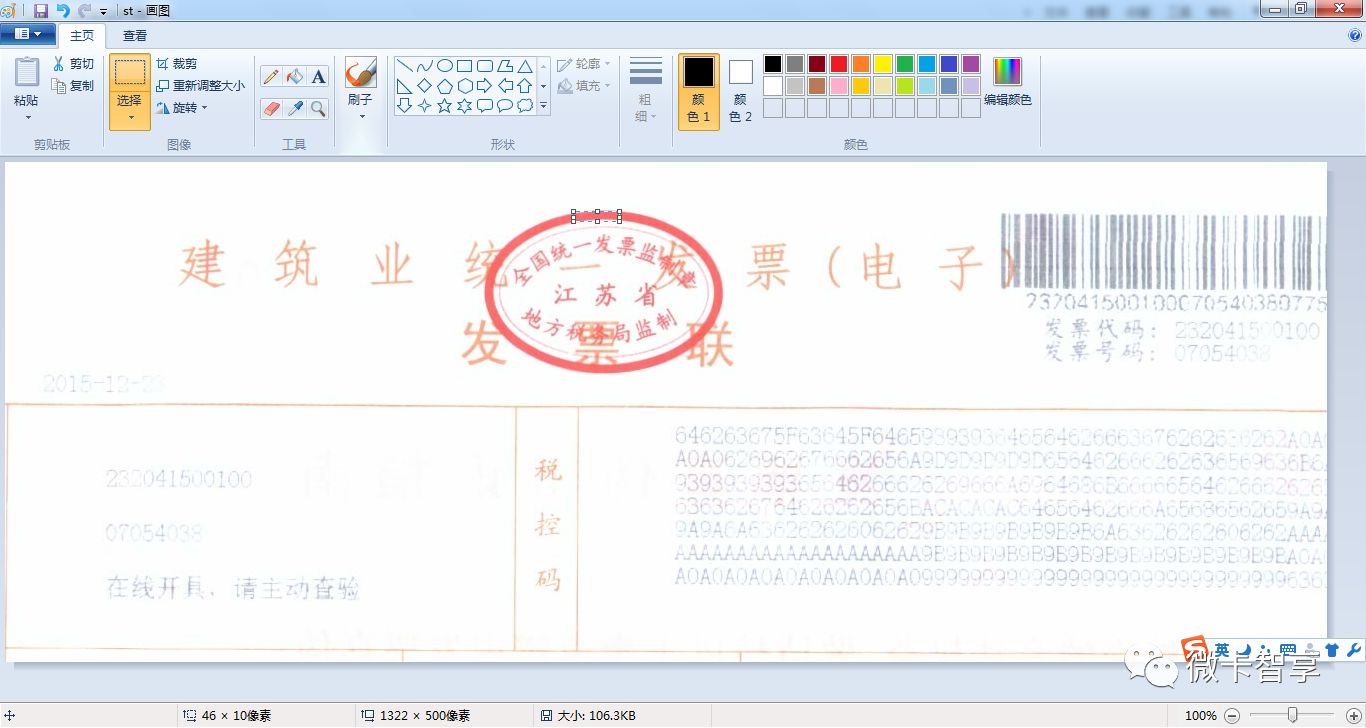Switch to the View (查看) tab
Viewport: 1366px width, 728px height.
click(x=135, y=35)
